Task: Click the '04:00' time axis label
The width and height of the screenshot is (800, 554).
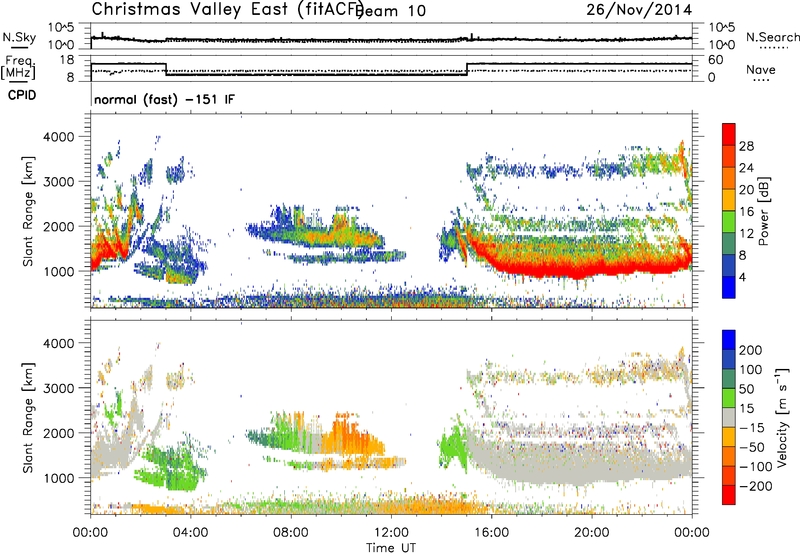Action: point(191,533)
